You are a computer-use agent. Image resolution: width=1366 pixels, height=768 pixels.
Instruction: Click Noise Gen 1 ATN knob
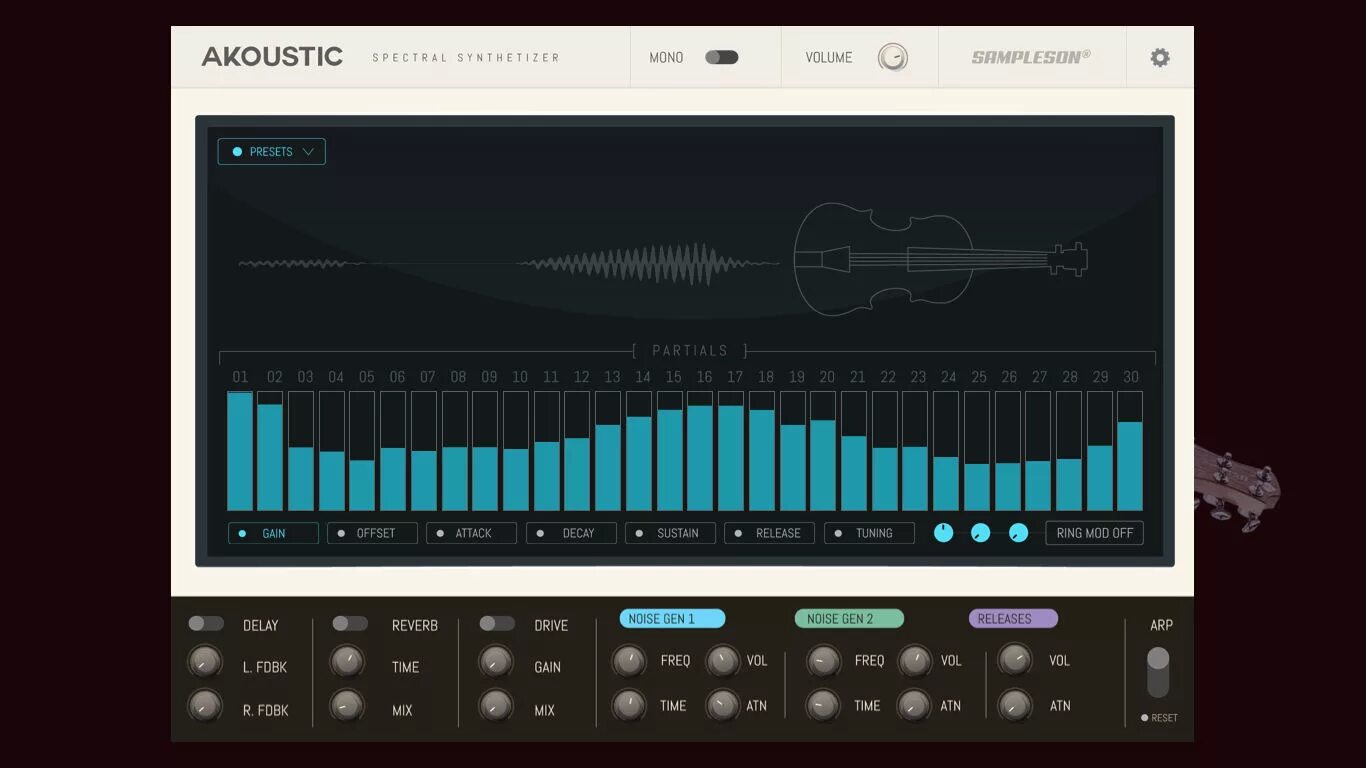click(722, 705)
